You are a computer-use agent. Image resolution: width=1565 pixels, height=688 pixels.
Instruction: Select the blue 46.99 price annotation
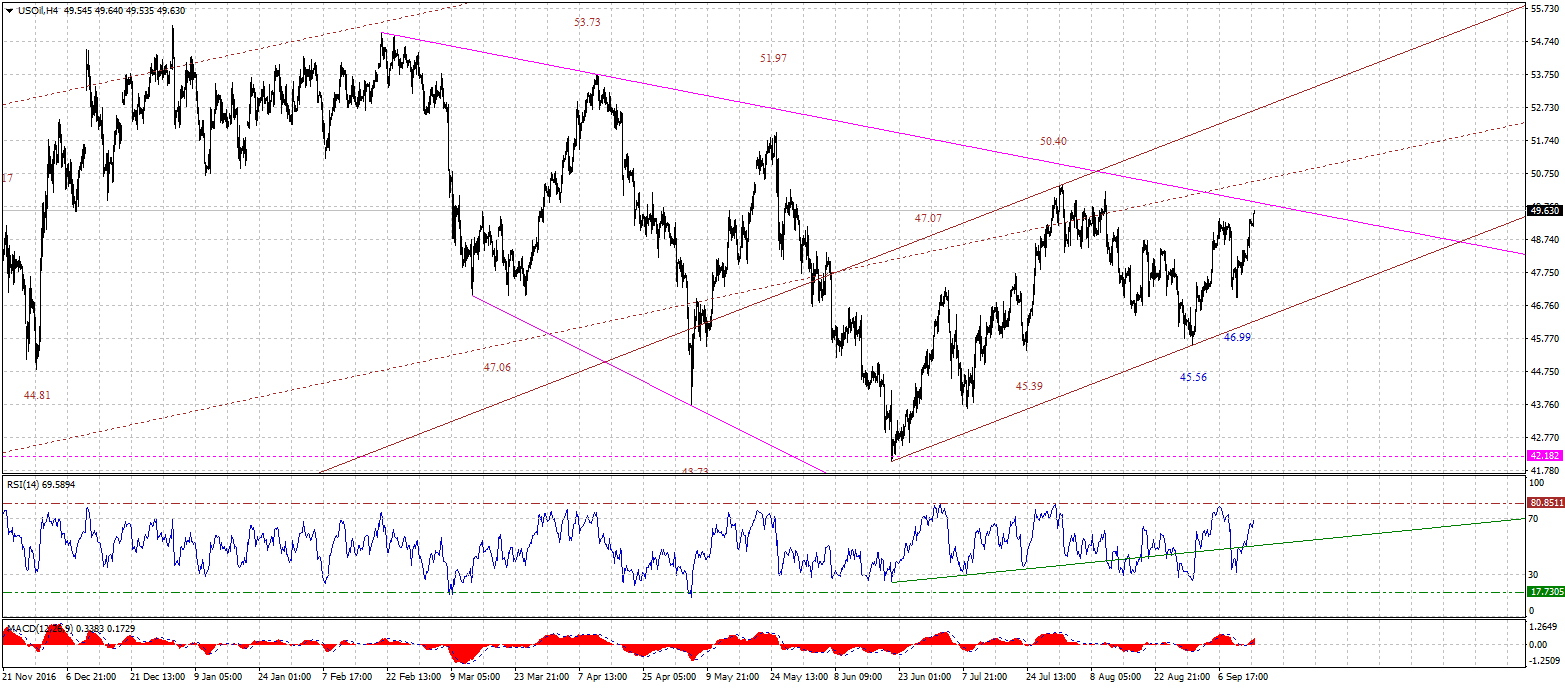click(1238, 337)
